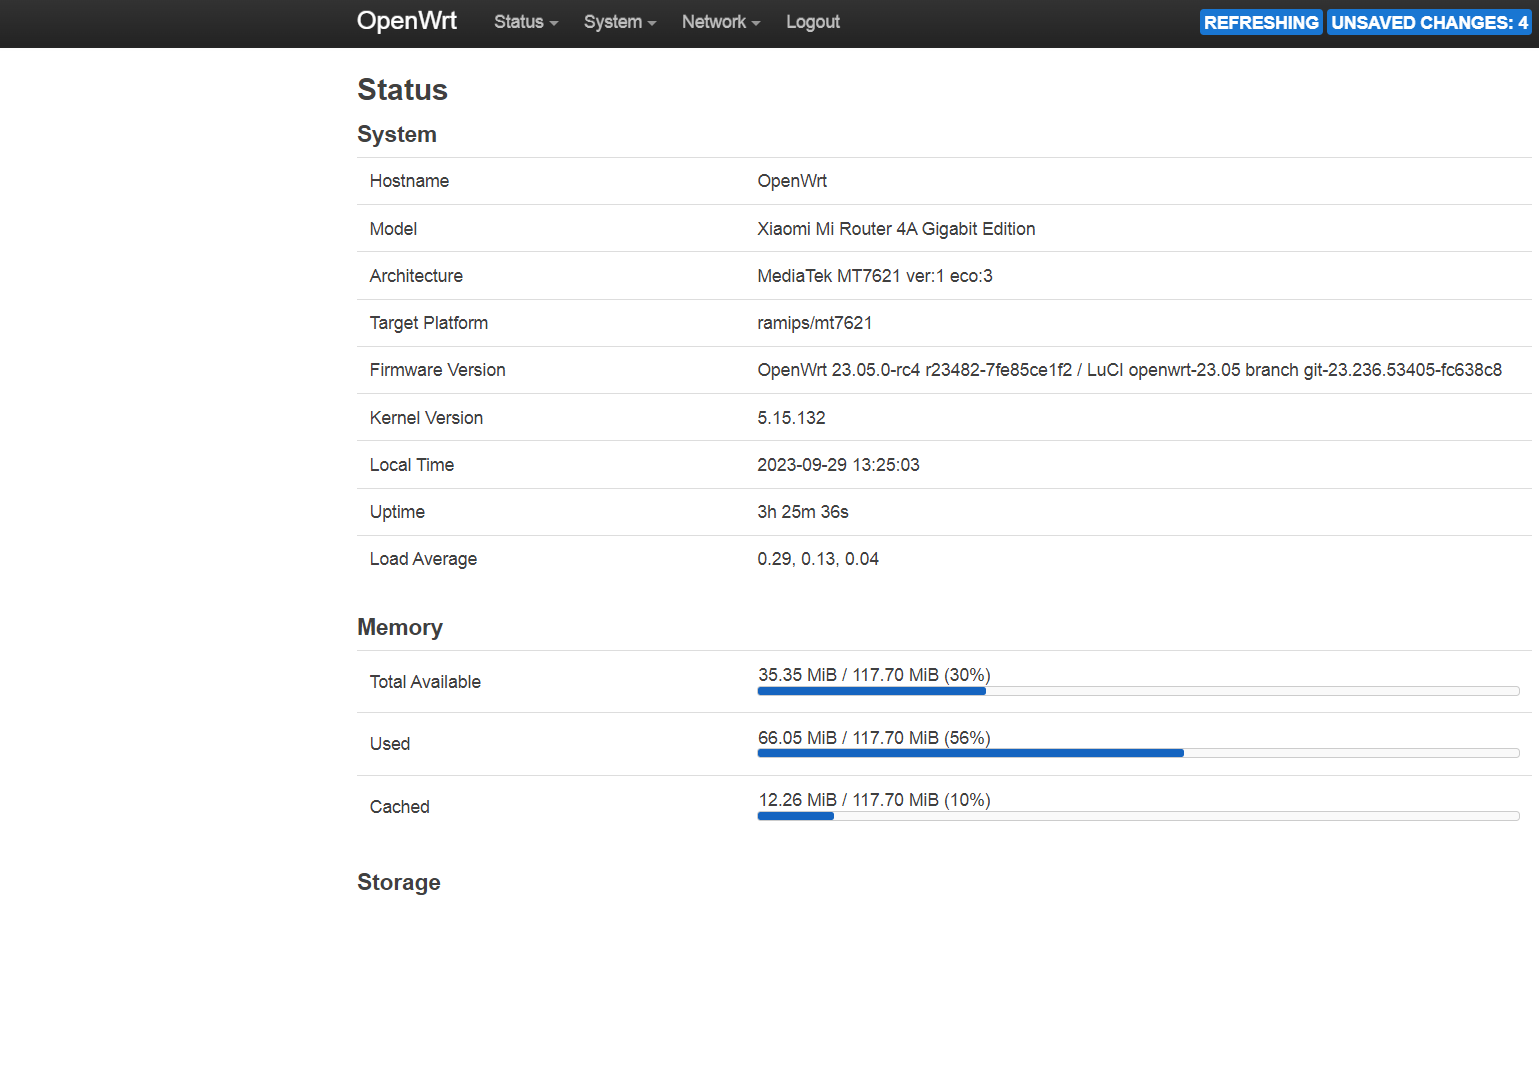Image resolution: width=1539 pixels, height=1080 pixels.
Task: Click the Cached memory progress bar
Action: 1138,816
